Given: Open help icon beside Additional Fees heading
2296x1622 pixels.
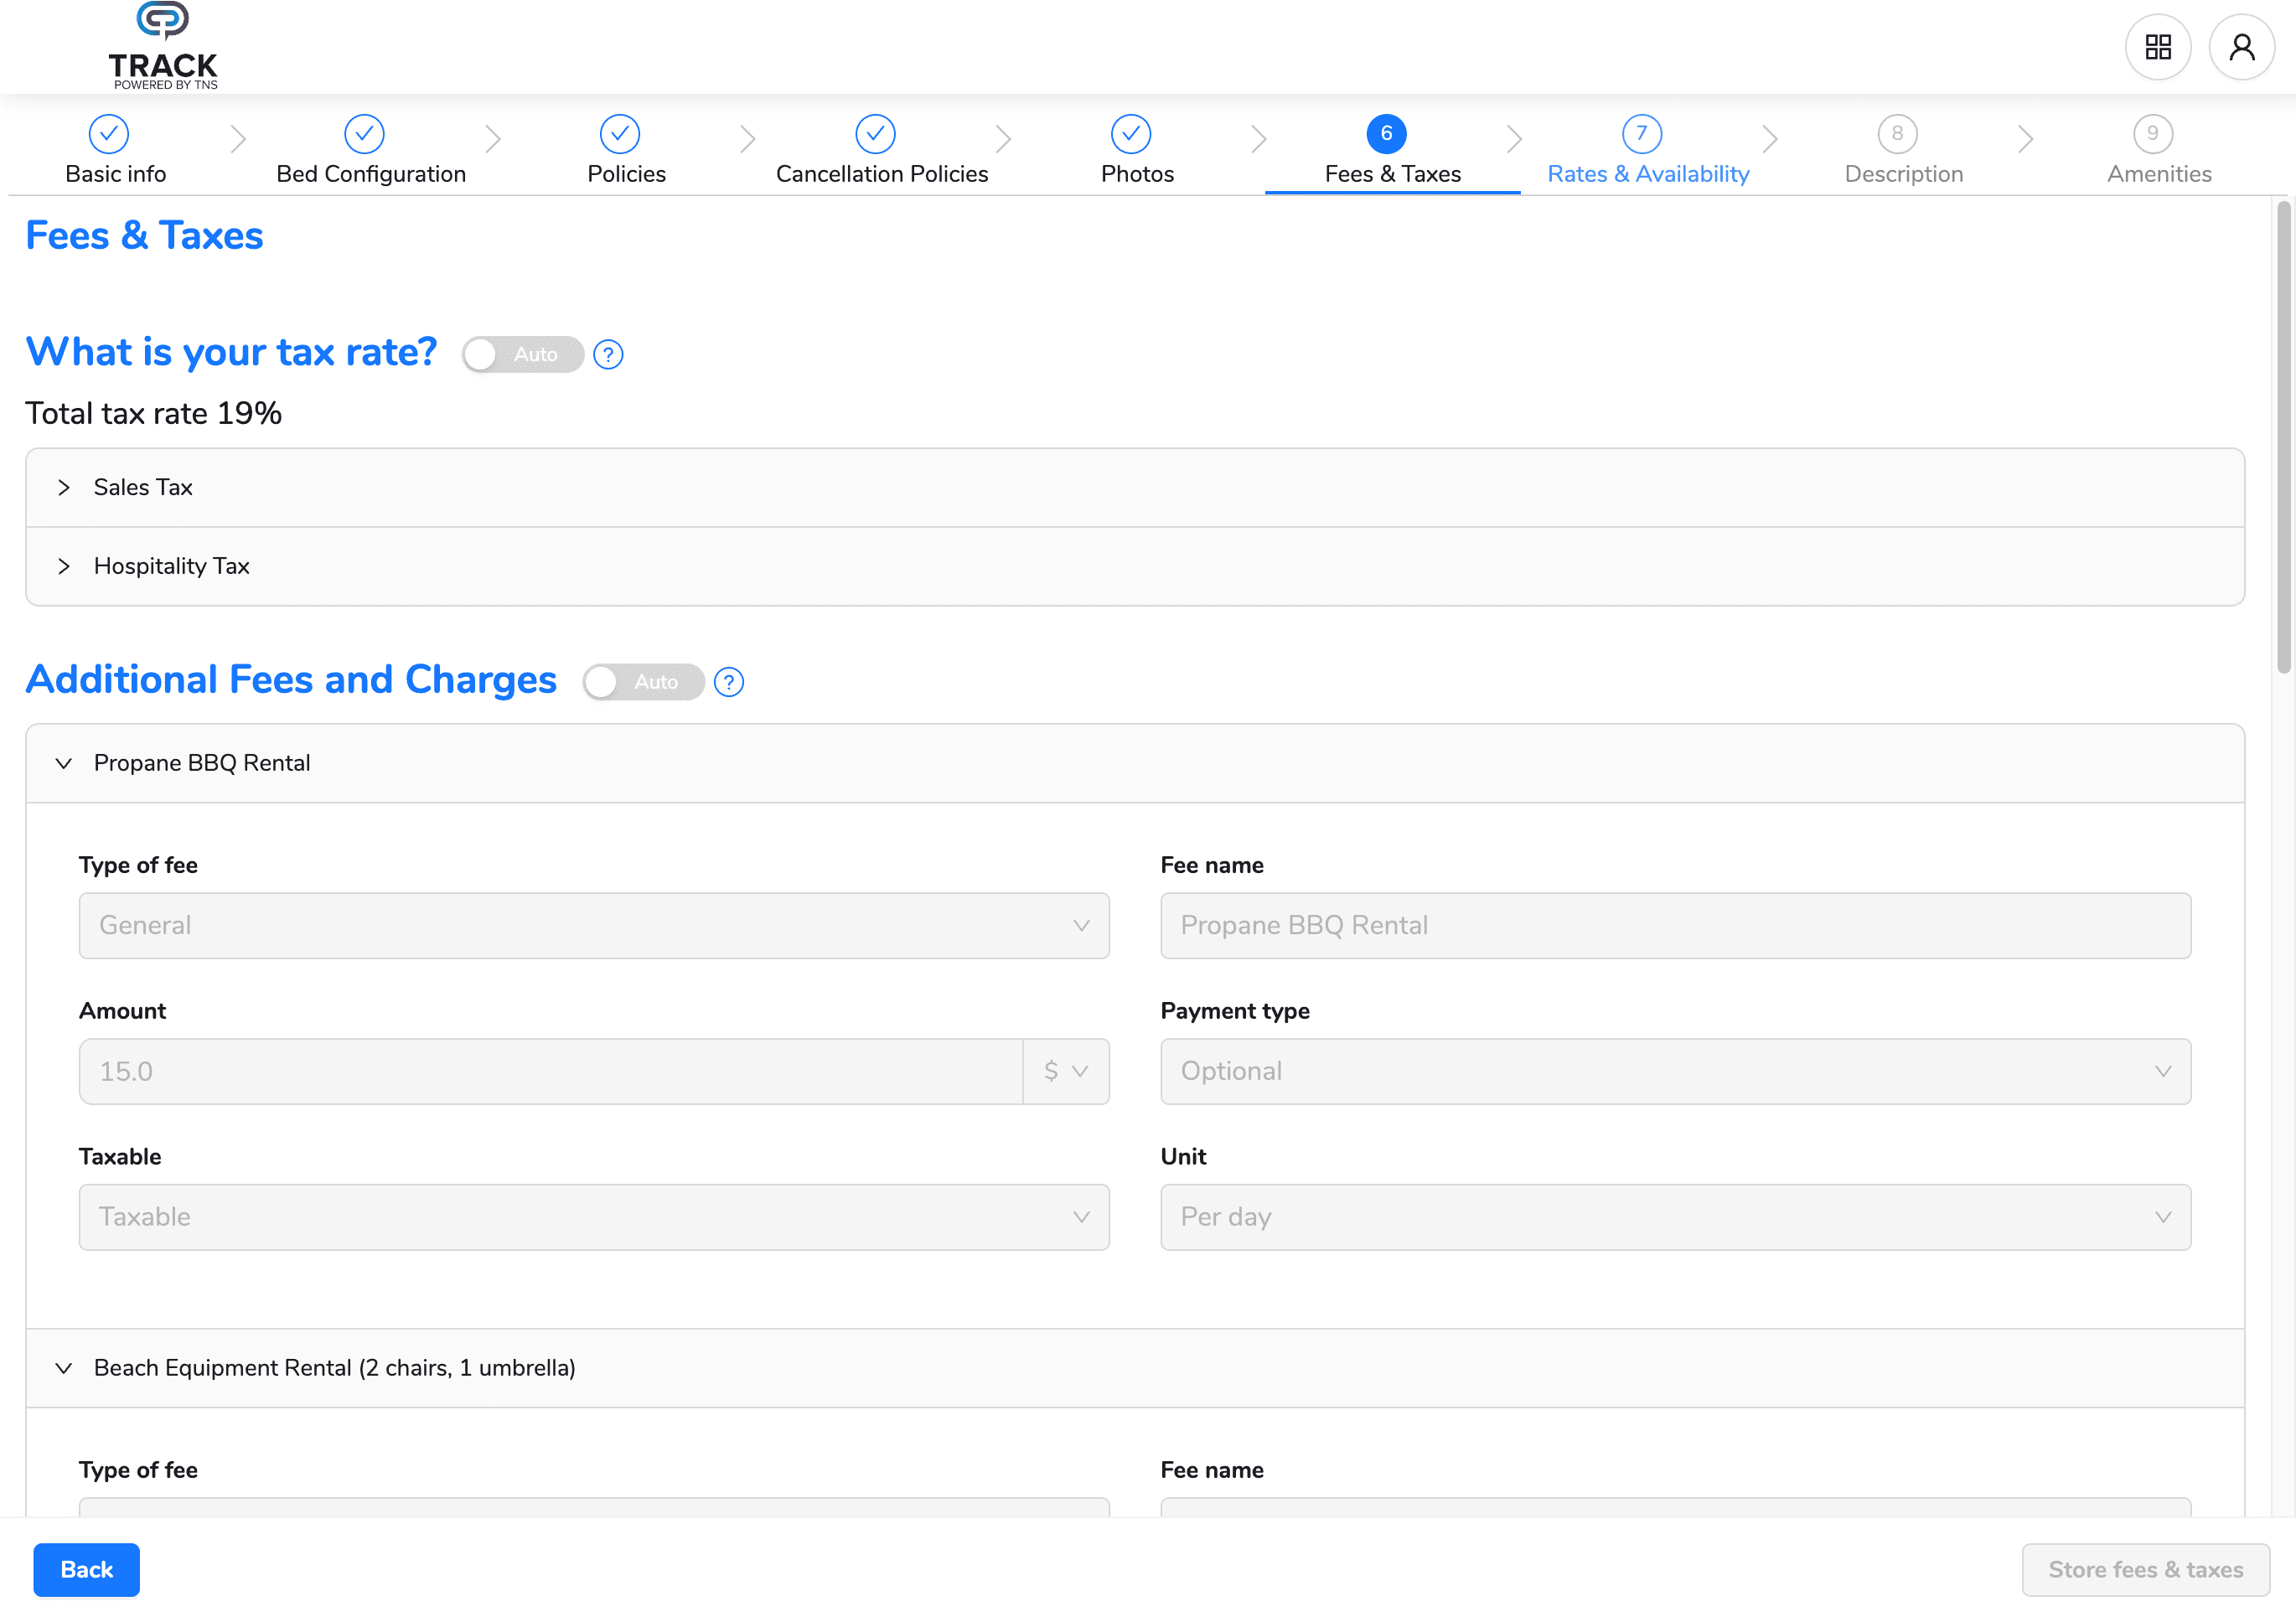Looking at the screenshot, I should coord(729,682).
